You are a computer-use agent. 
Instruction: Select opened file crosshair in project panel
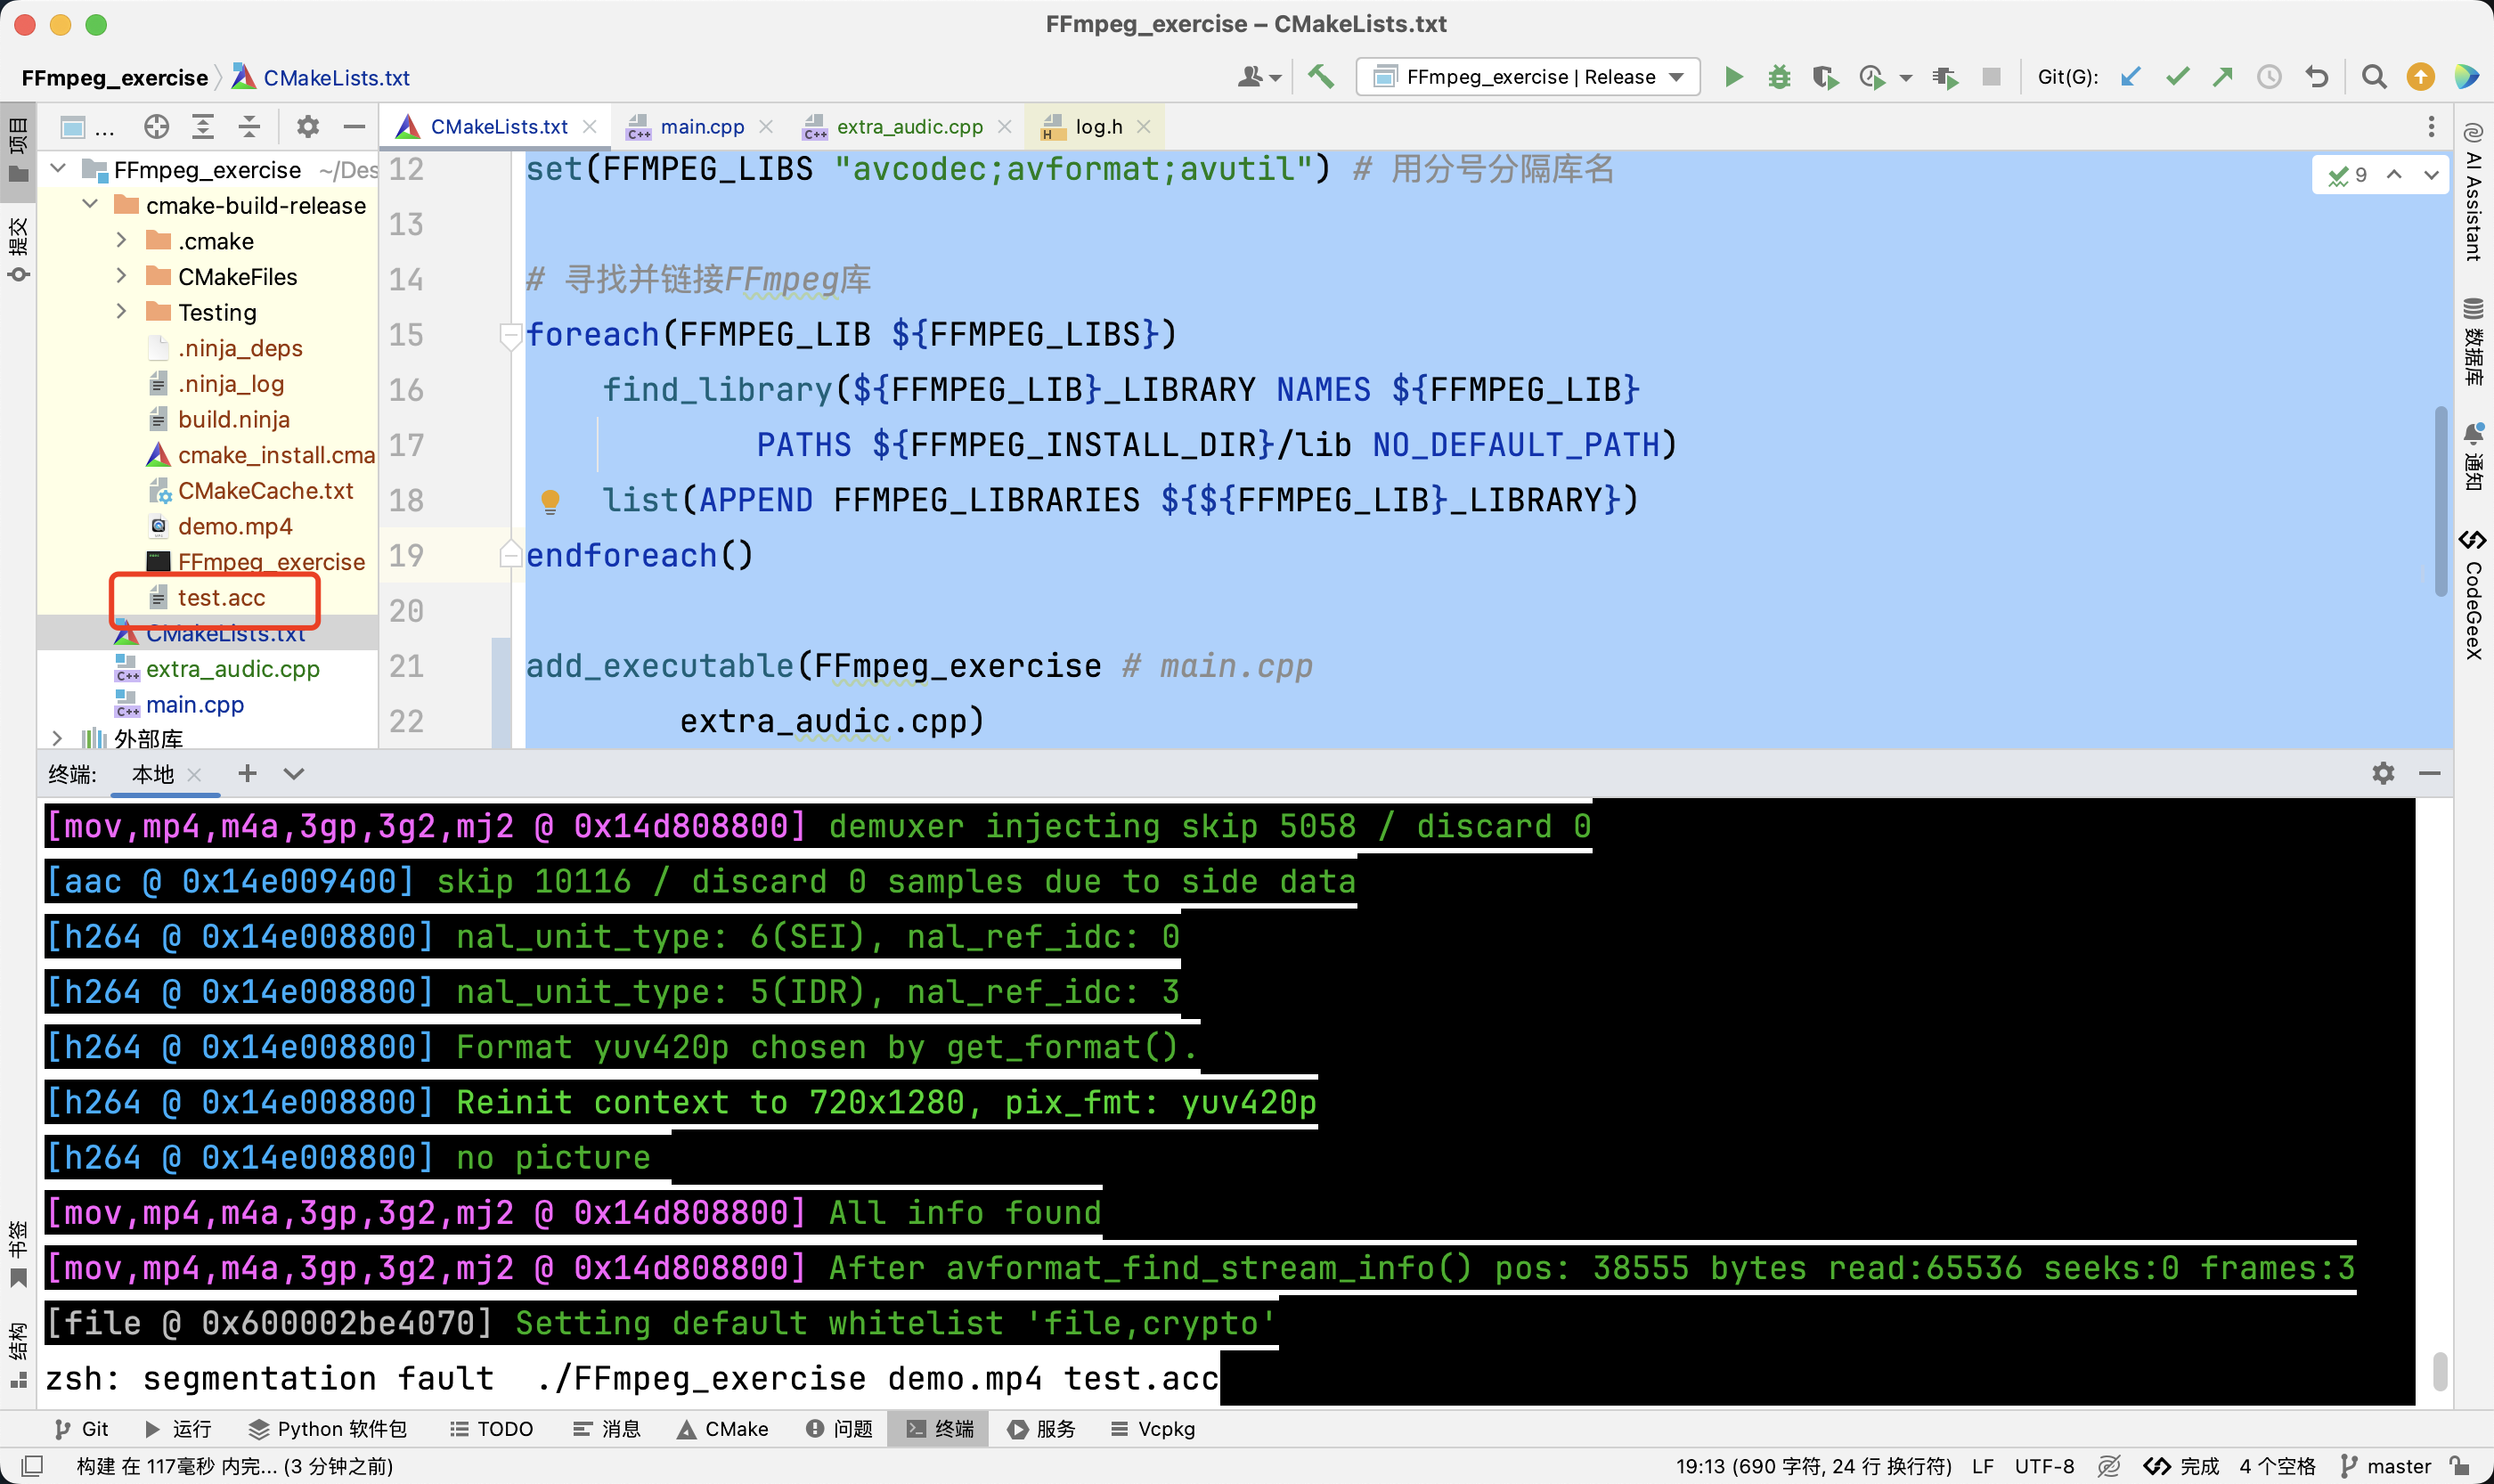pyautogui.click(x=156, y=127)
